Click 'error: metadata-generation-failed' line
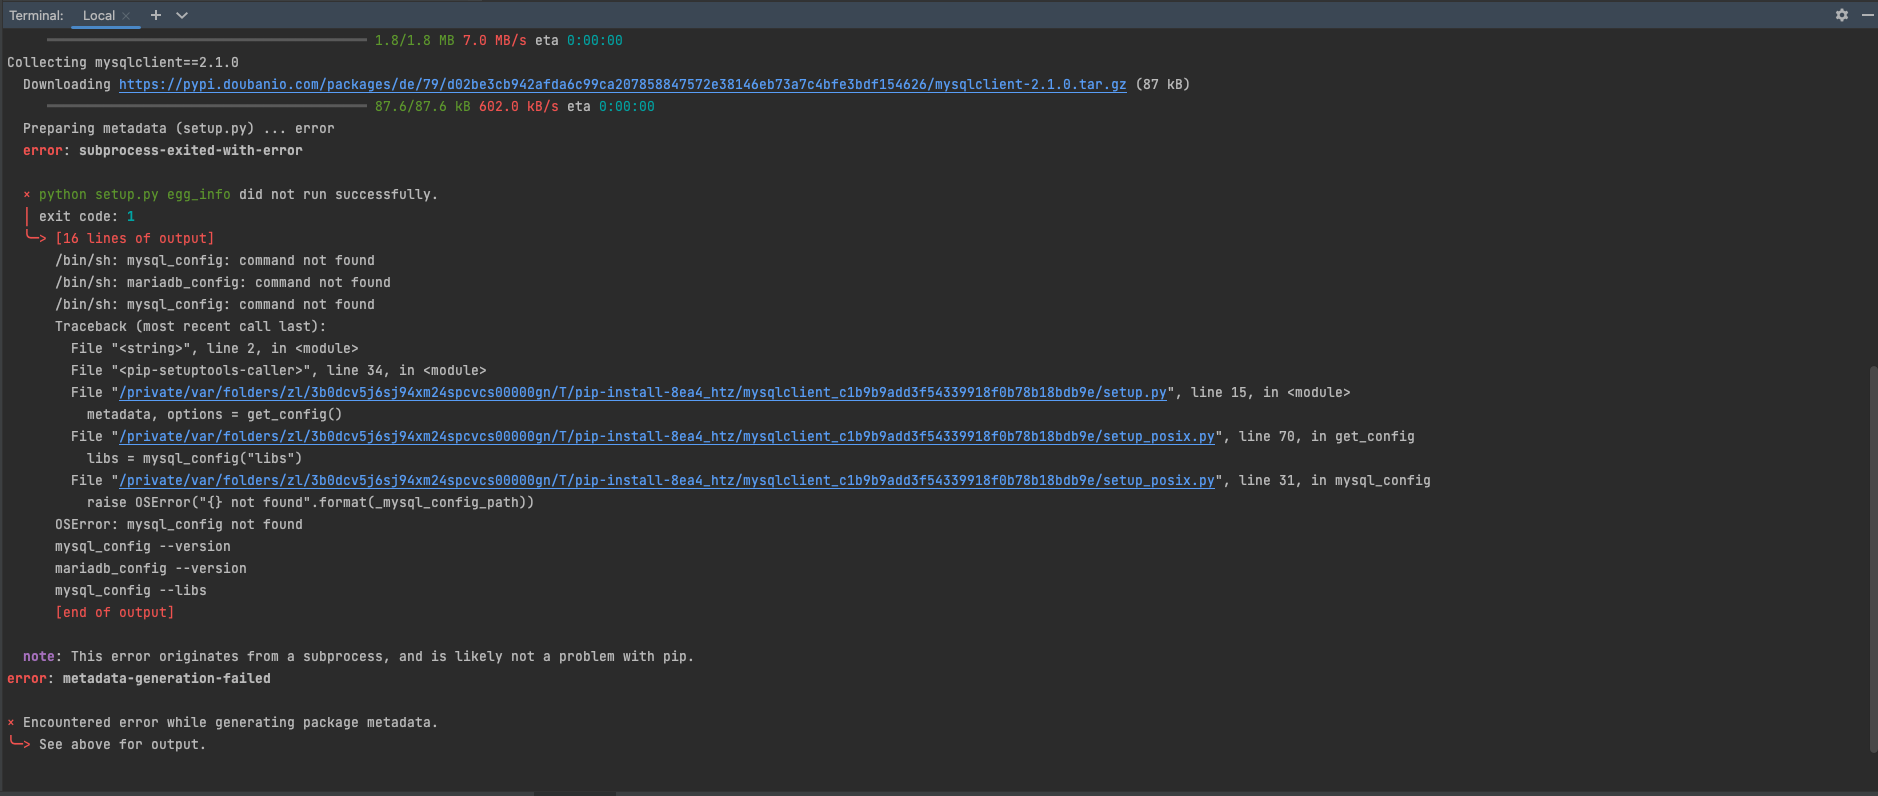 tap(139, 678)
